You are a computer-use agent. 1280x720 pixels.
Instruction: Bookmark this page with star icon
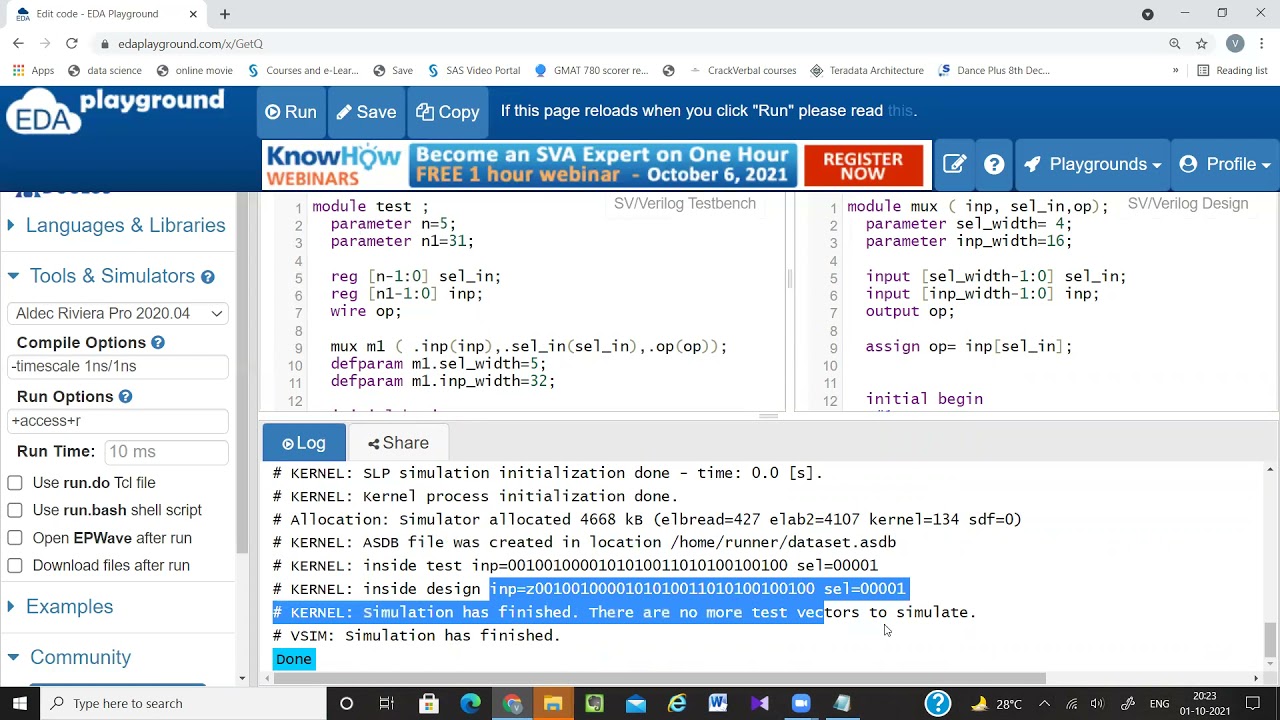pos(1202,44)
